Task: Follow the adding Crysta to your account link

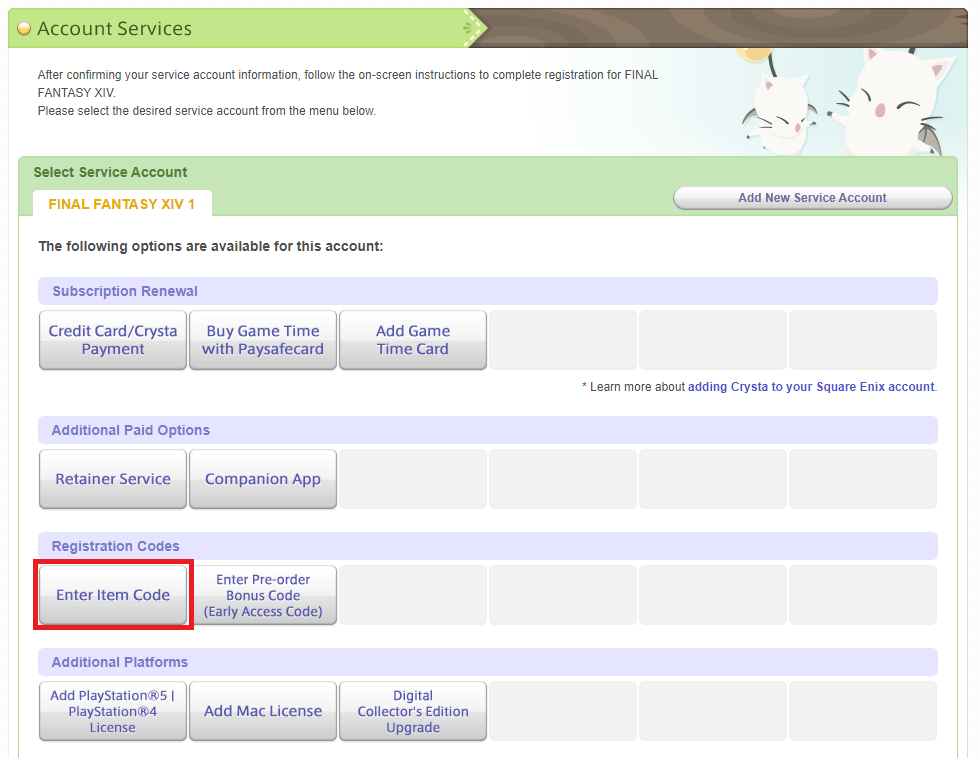Action: (x=812, y=386)
